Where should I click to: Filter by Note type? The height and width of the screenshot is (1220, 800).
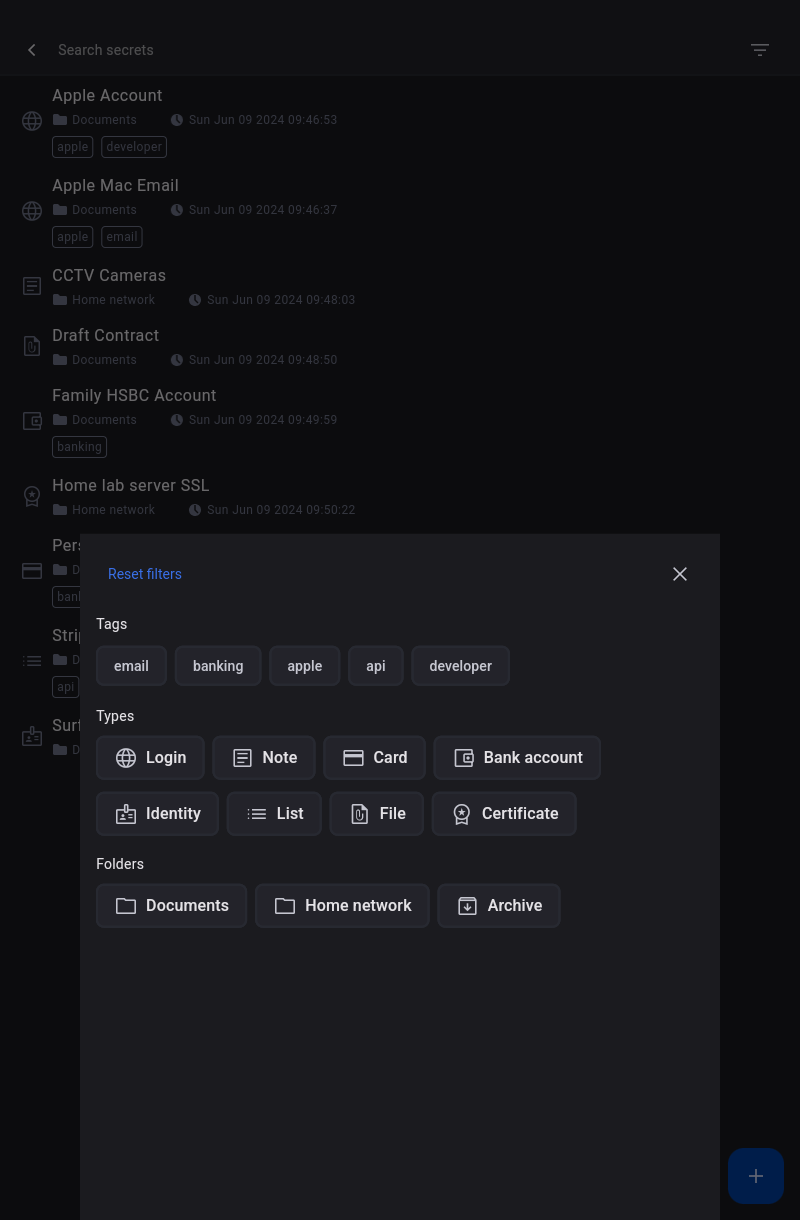pyautogui.click(x=264, y=758)
